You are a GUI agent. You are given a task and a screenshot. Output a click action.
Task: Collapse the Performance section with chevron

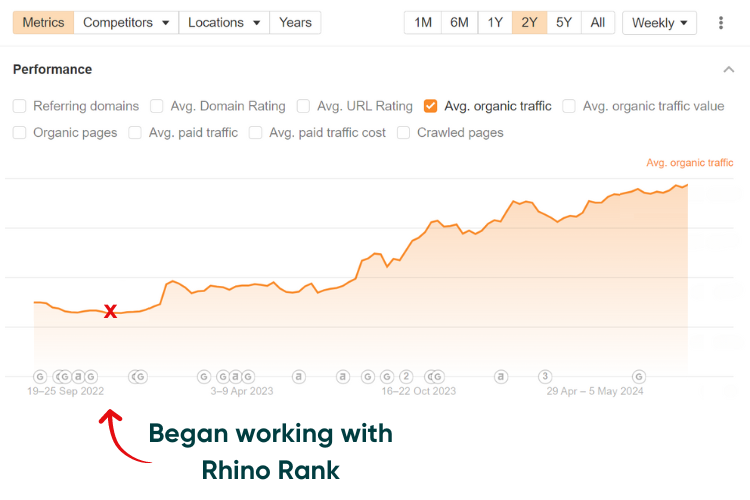click(x=728, y=70)
